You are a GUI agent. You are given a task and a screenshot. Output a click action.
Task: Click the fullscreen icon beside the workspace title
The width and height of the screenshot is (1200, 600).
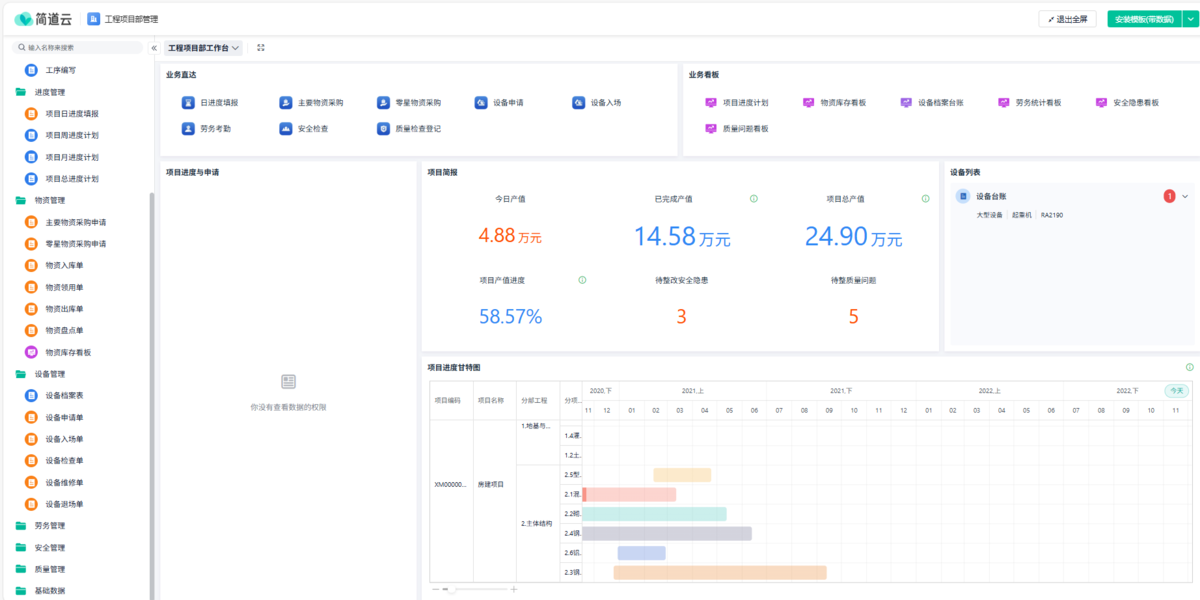(x=261, y=47)
